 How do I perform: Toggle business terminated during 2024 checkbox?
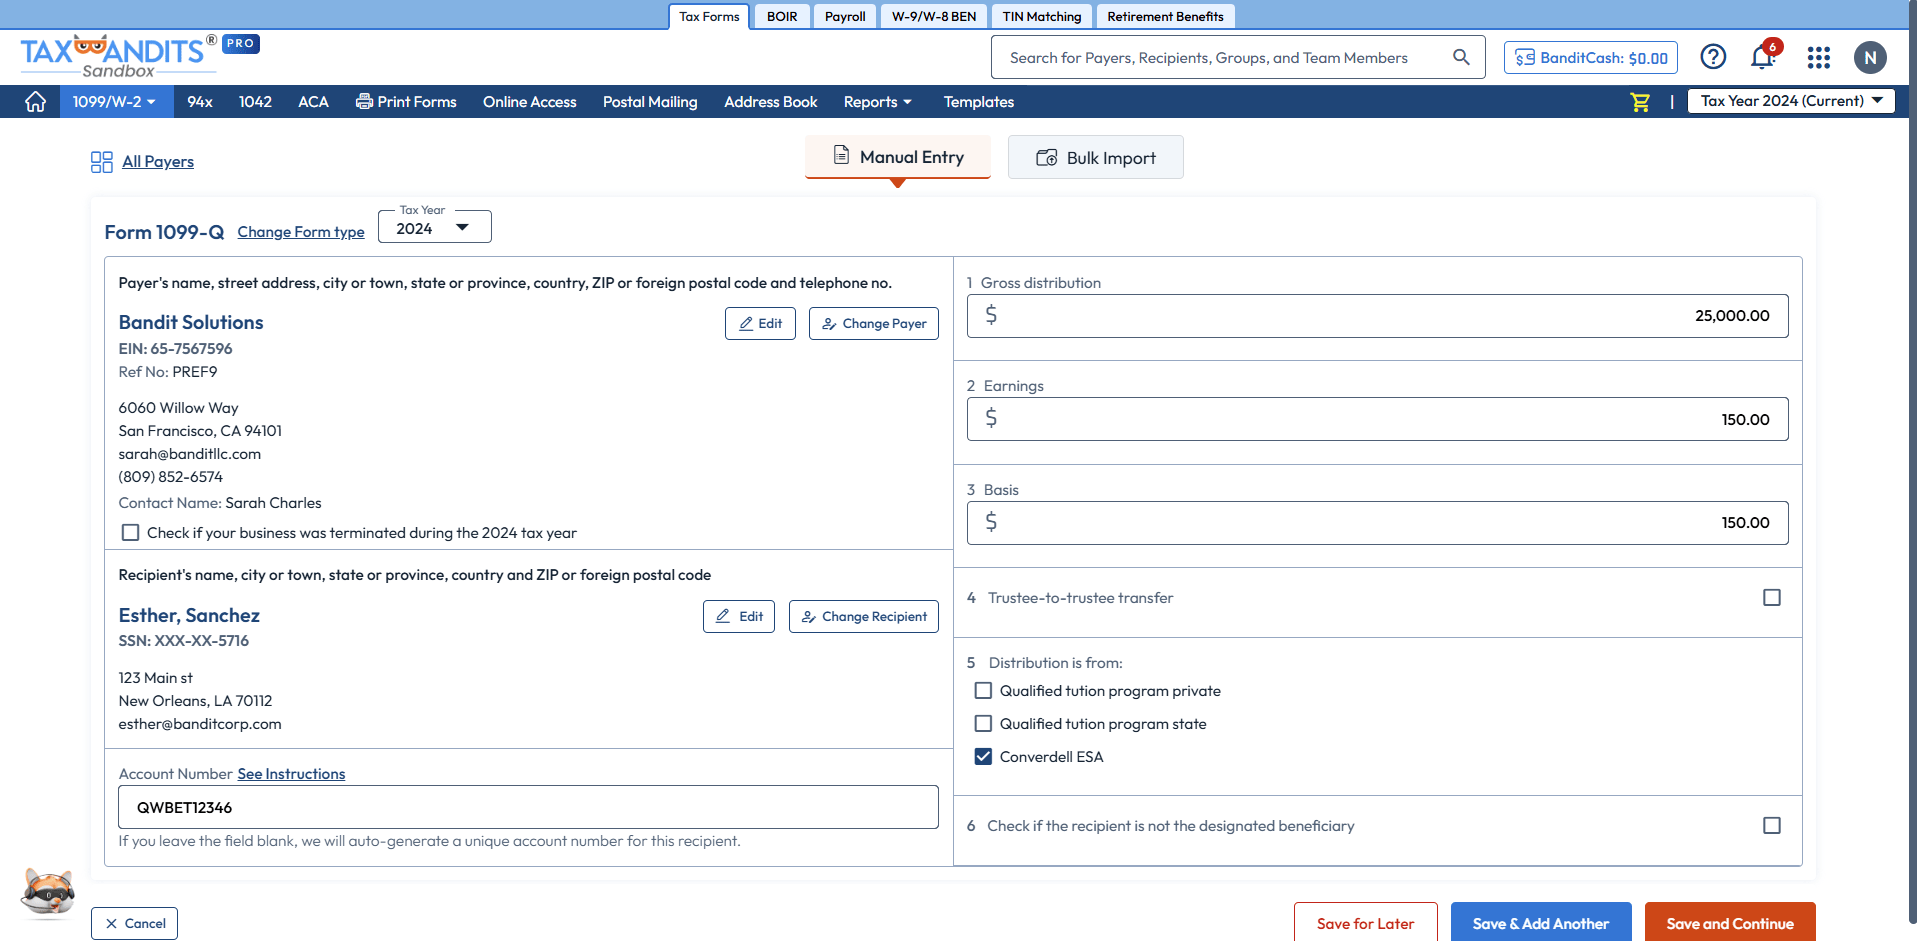point(130,532)
